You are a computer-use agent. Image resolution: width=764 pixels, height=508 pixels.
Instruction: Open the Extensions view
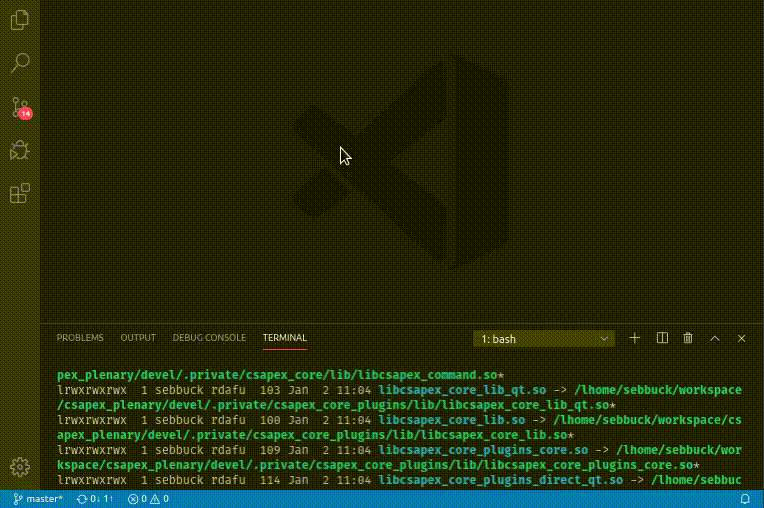pos(19,193)
